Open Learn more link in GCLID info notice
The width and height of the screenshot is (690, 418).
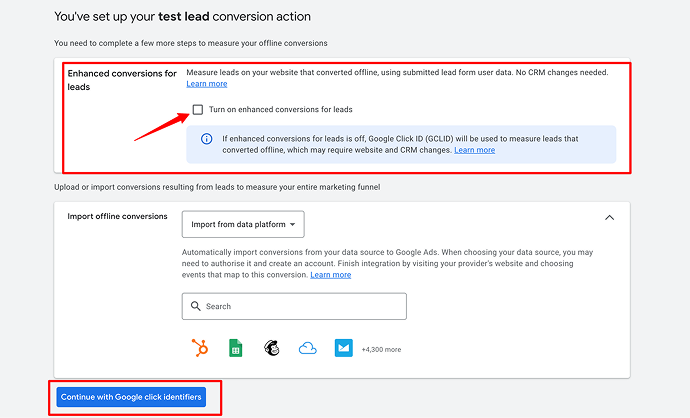coord(474,150)
